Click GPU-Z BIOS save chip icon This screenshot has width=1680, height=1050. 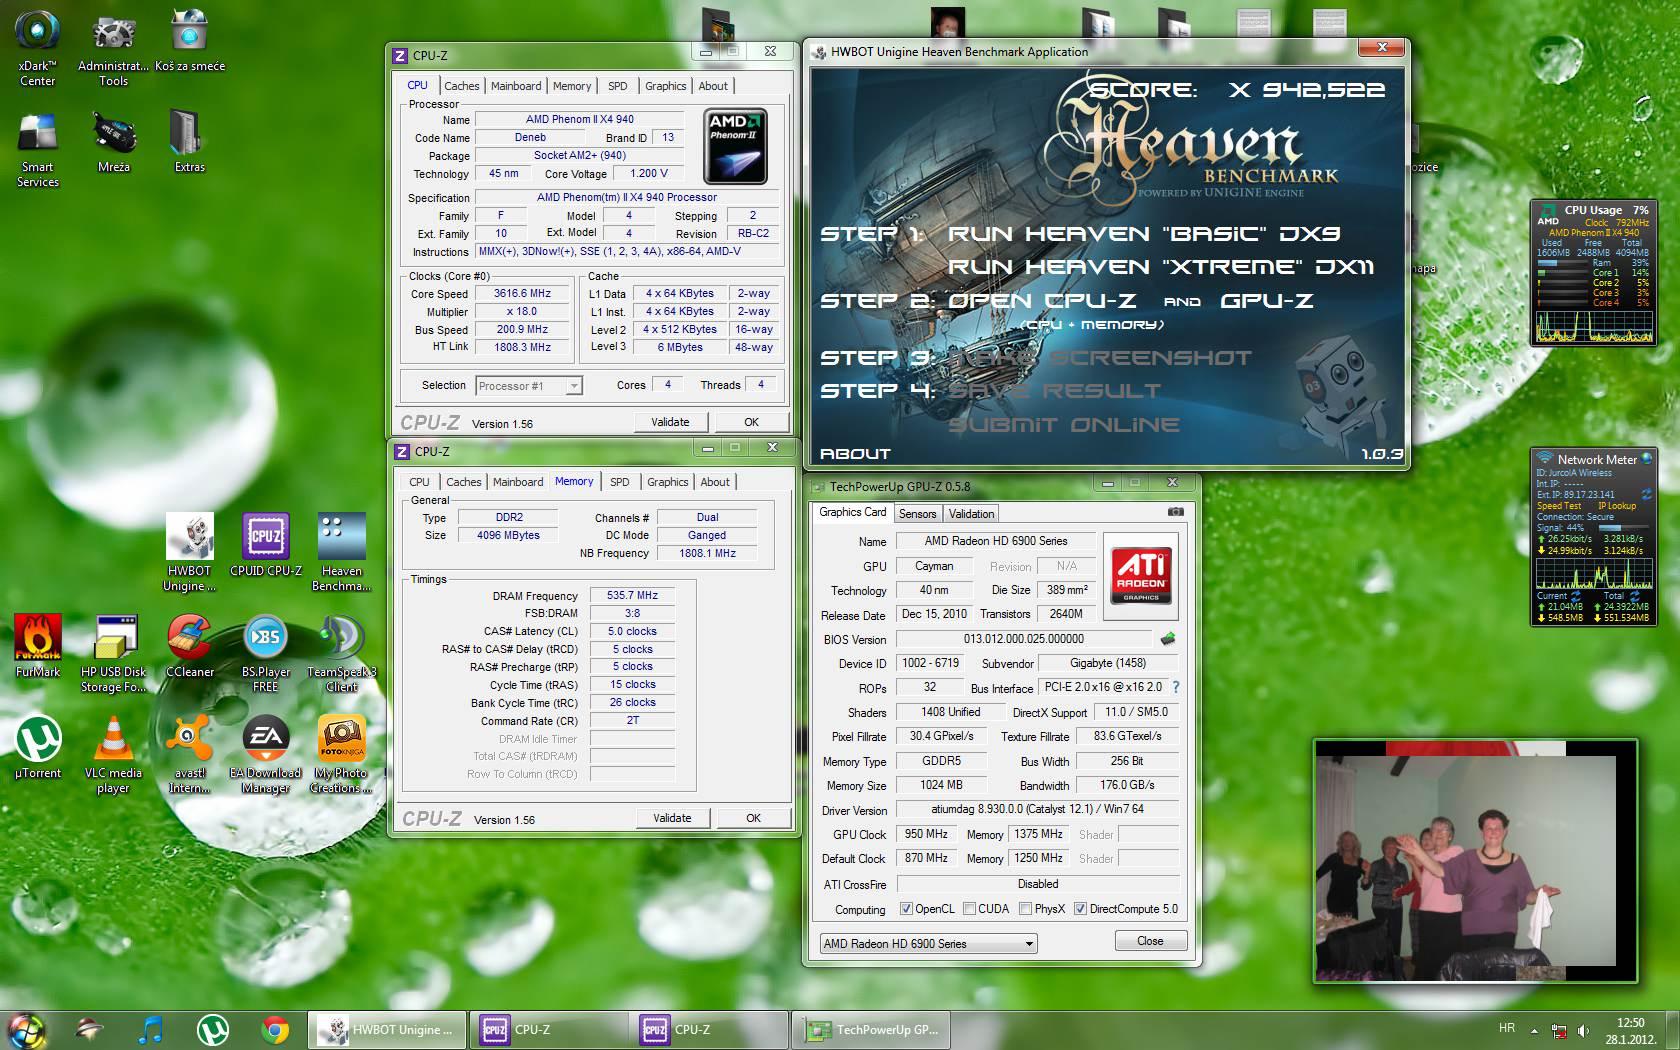[x=1167, y=638]
